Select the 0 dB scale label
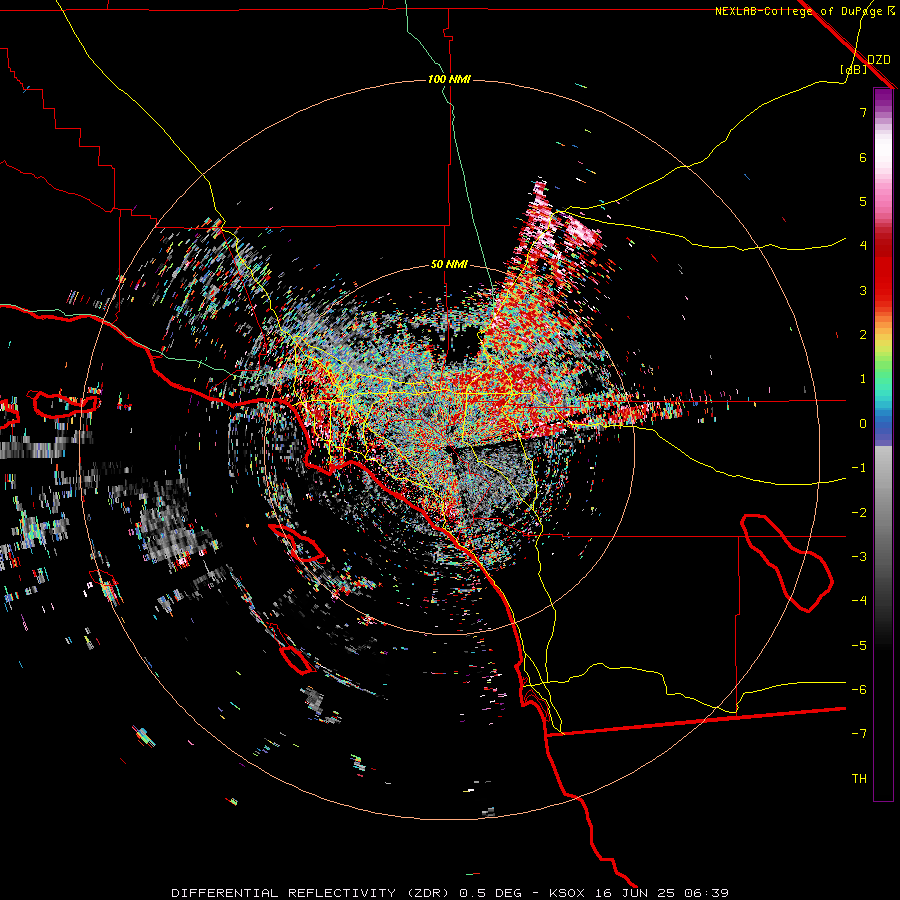900x900 pixels. click(863, 424)
